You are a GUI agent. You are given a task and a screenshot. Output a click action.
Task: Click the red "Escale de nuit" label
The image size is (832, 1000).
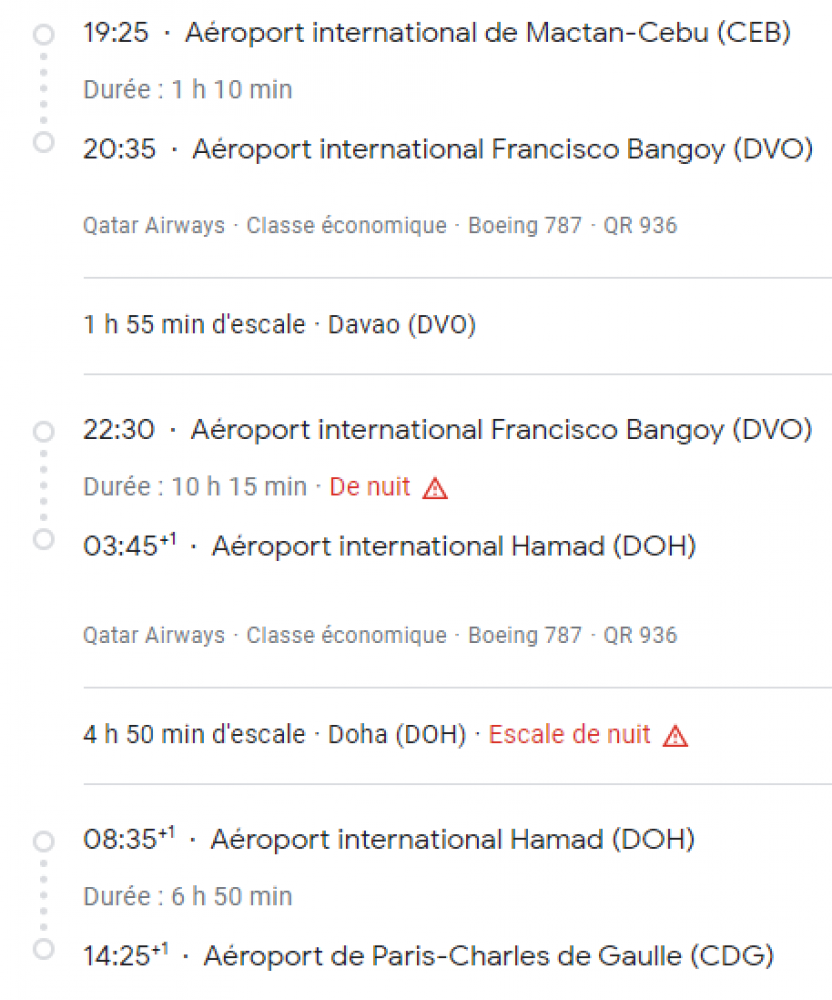tap(569, 735)
